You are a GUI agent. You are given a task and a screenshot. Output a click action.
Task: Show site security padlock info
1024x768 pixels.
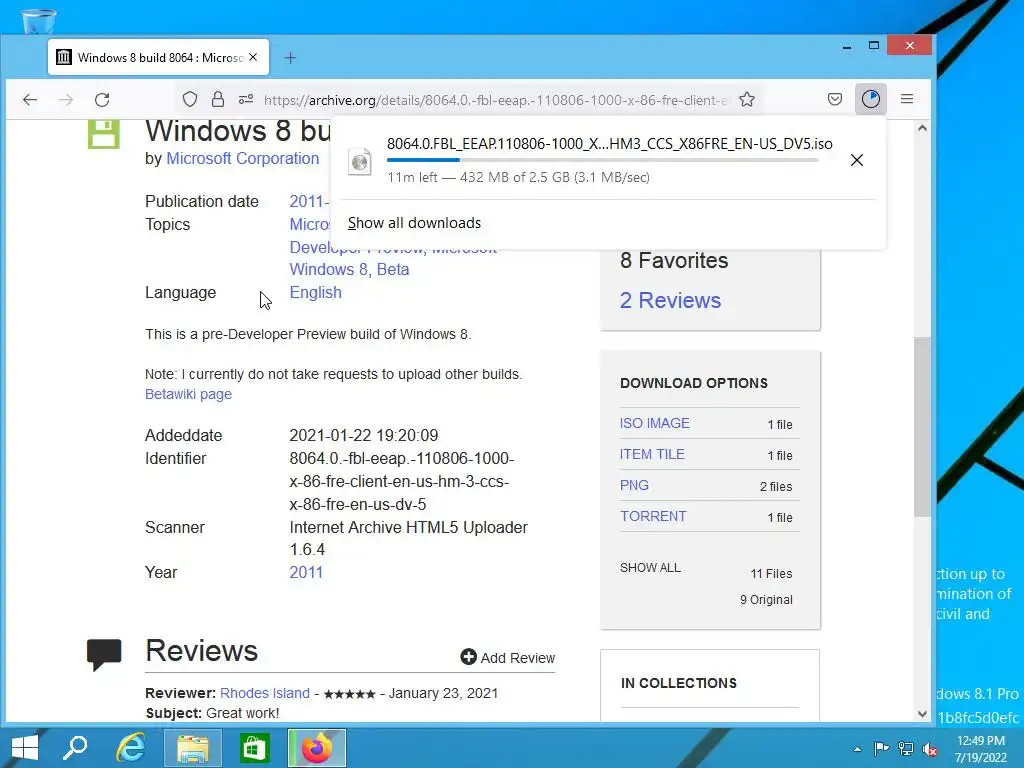coord(217,99)
